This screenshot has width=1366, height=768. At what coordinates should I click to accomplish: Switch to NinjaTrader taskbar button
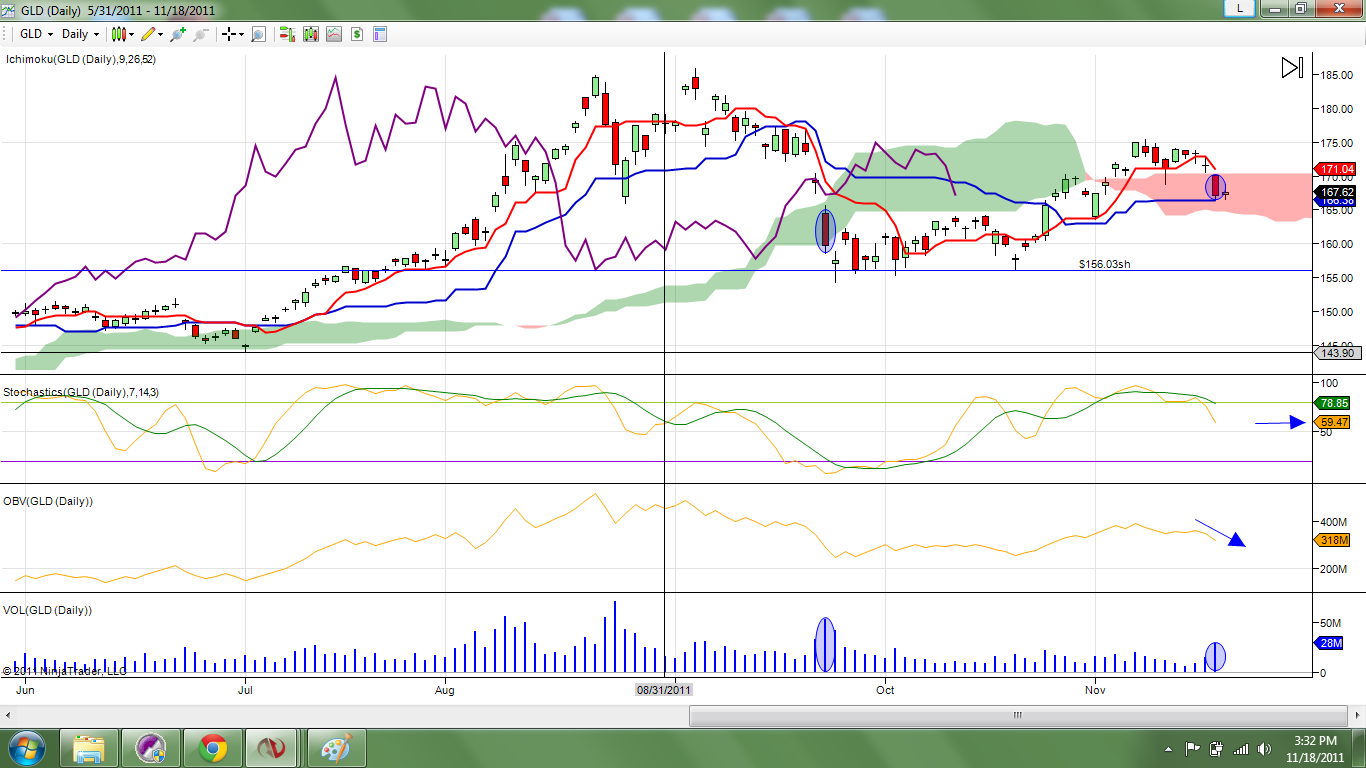pyautogui.click(x=273, y=748)
